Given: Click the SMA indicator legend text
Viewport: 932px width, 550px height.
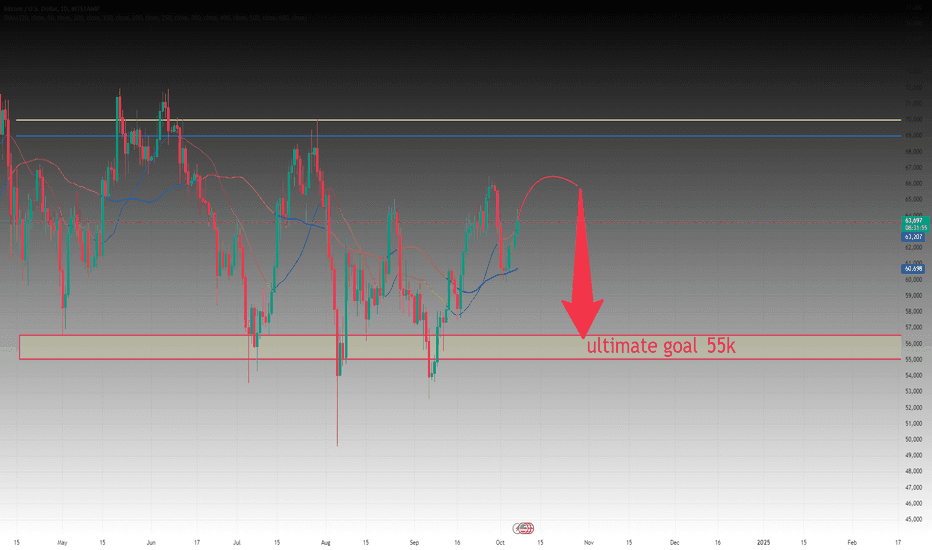Looking at the screenshot, I should (x=155, y=18).
